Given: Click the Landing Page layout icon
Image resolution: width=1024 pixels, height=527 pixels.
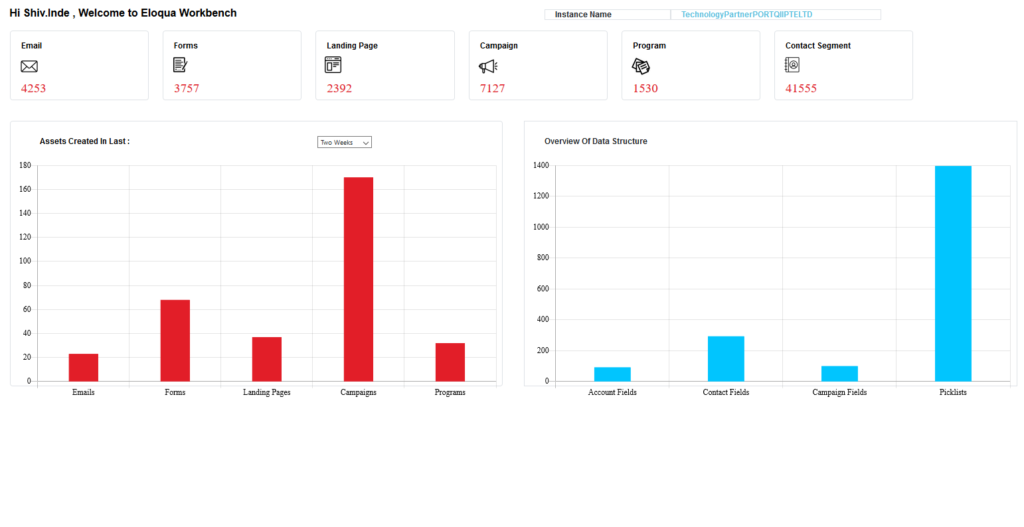Looking at the screenshot, I should tap(333, 65).
